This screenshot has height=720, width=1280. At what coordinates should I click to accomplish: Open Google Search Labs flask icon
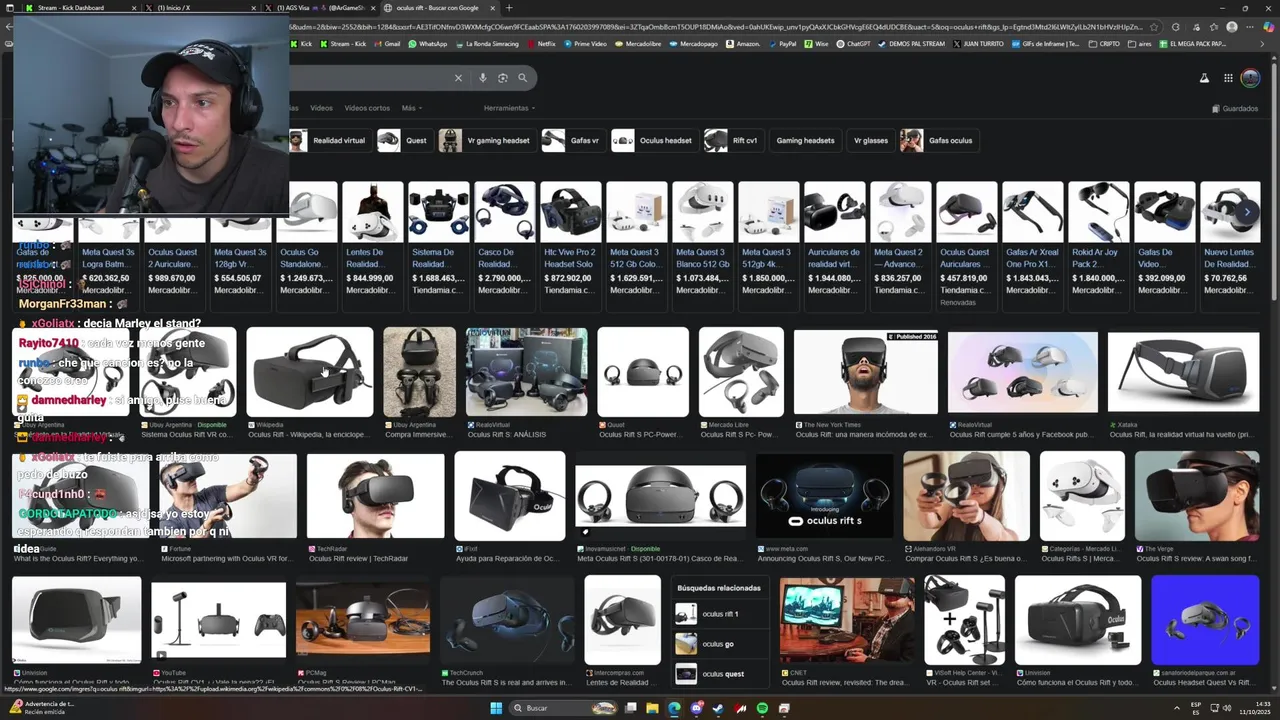pos(1204,78)
